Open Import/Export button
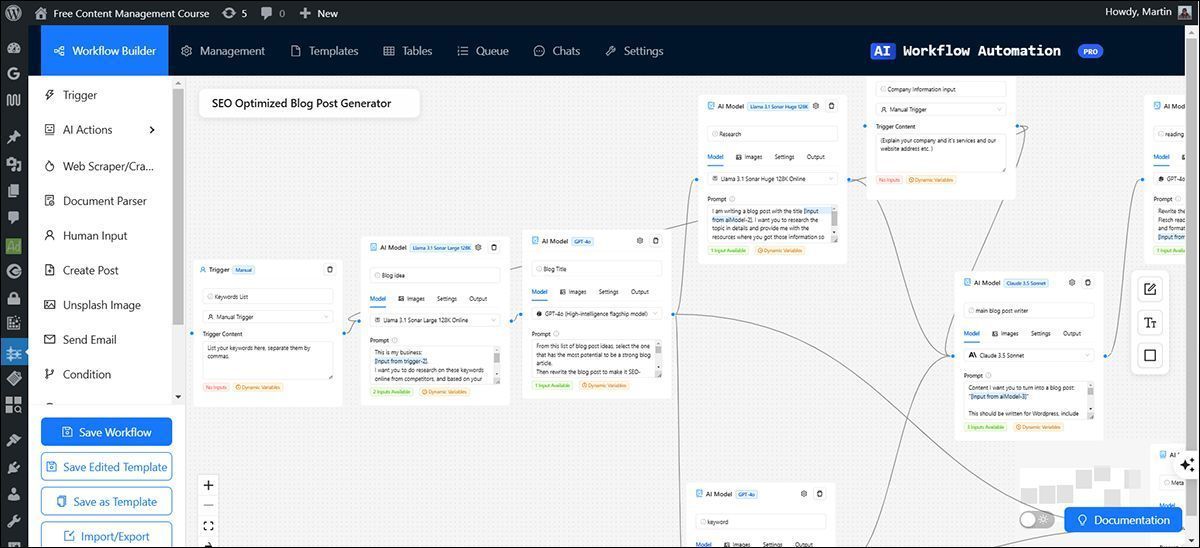Viewport: 1200px width, 548px height. (x=106, y=535)
